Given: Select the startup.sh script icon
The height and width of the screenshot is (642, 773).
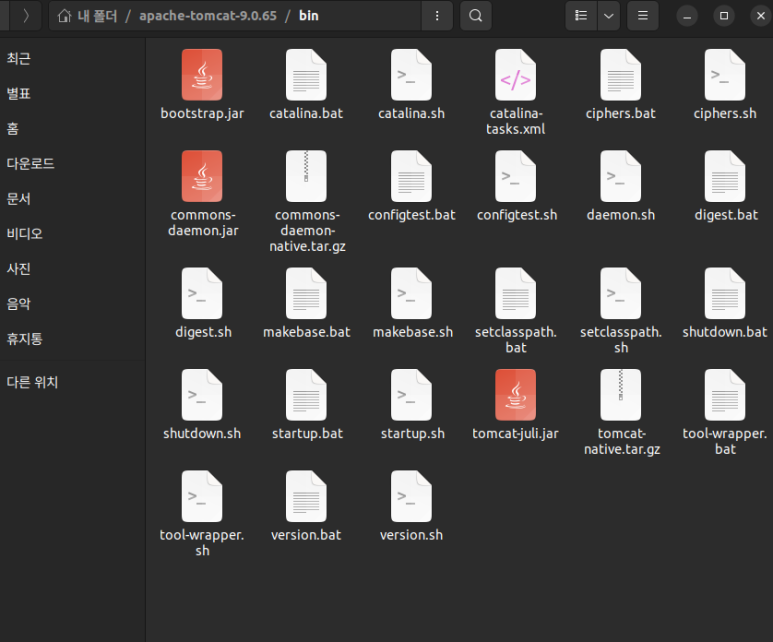Looking at the screenshot, I should coord(411,395).
